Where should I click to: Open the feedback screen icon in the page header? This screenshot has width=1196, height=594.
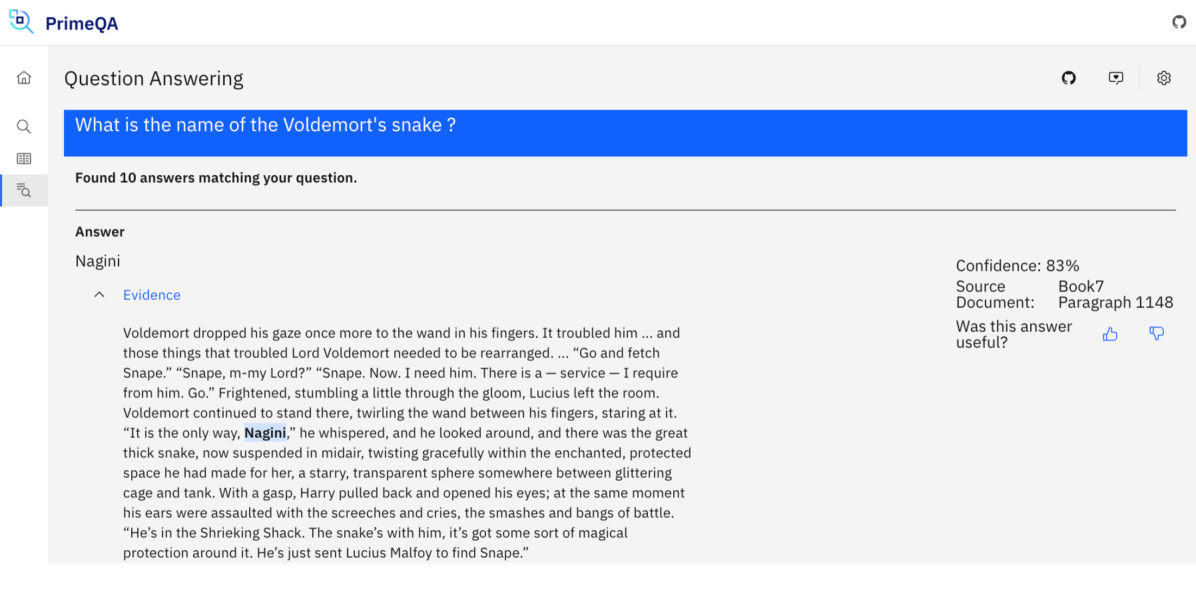1116,78
